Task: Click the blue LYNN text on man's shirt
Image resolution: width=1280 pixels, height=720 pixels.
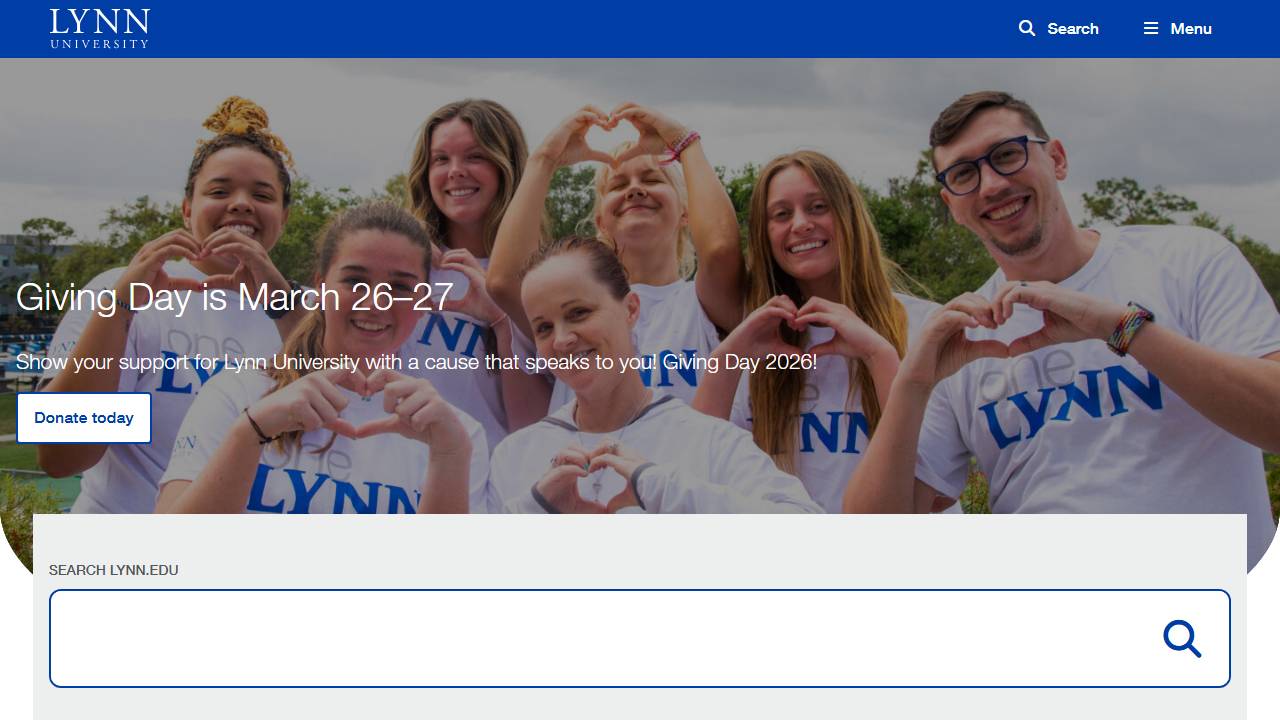Action: click(x=1068, y=406)
